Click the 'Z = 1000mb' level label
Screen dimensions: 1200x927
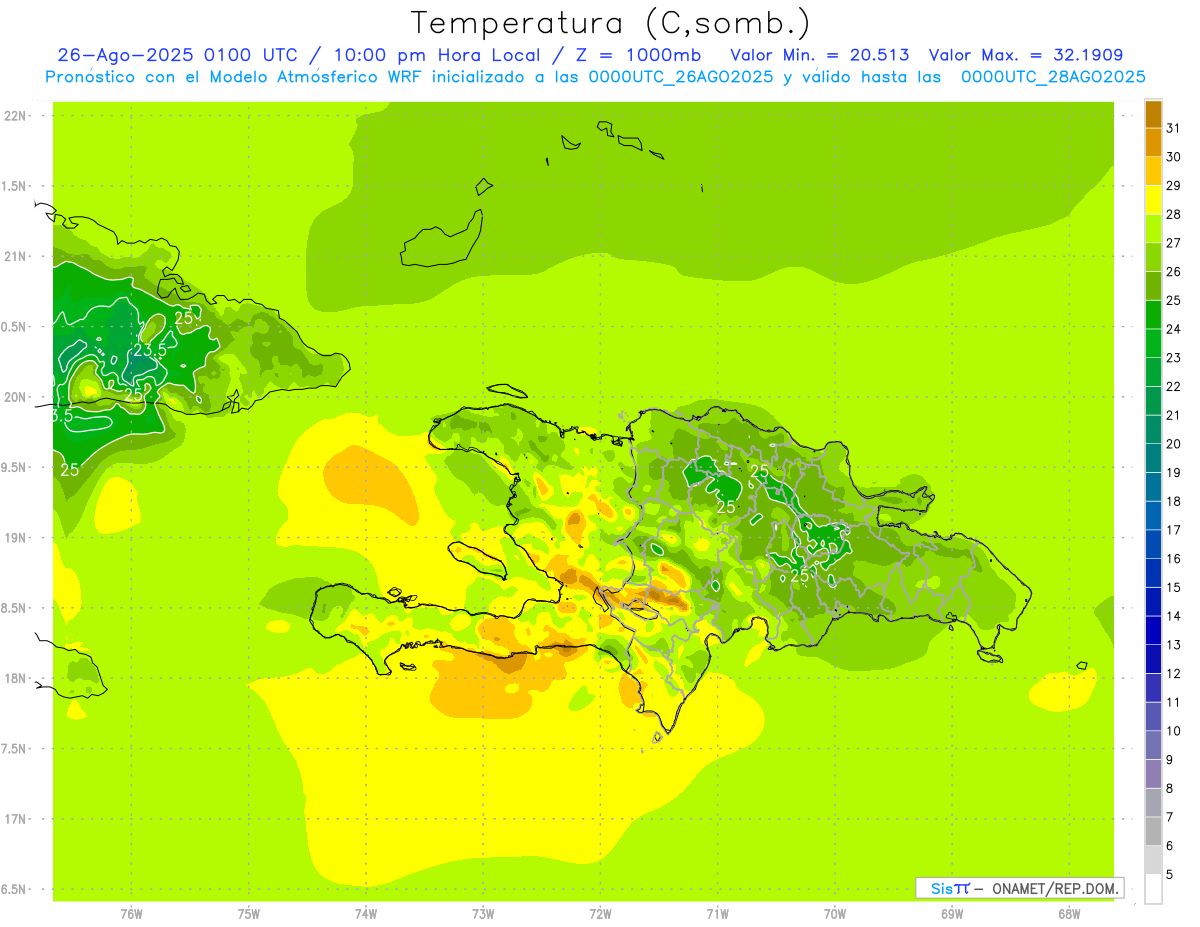(x=640, y=55)
